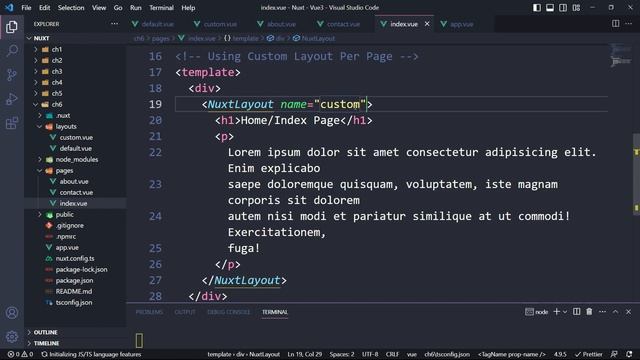Open Explorer more actions ellipsis
The width and height of the screenshot is (640, 360).
click(114, 24)
